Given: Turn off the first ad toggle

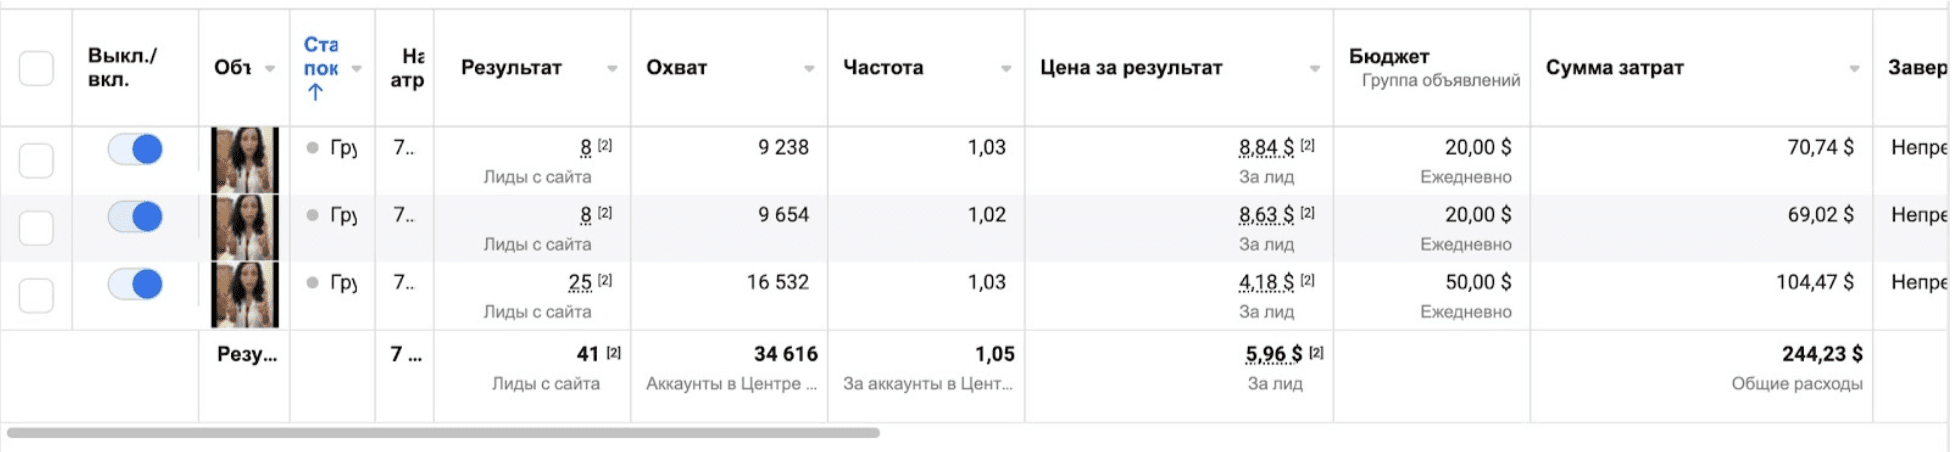Looking at the screenshot, I should (x=135, y=149).
